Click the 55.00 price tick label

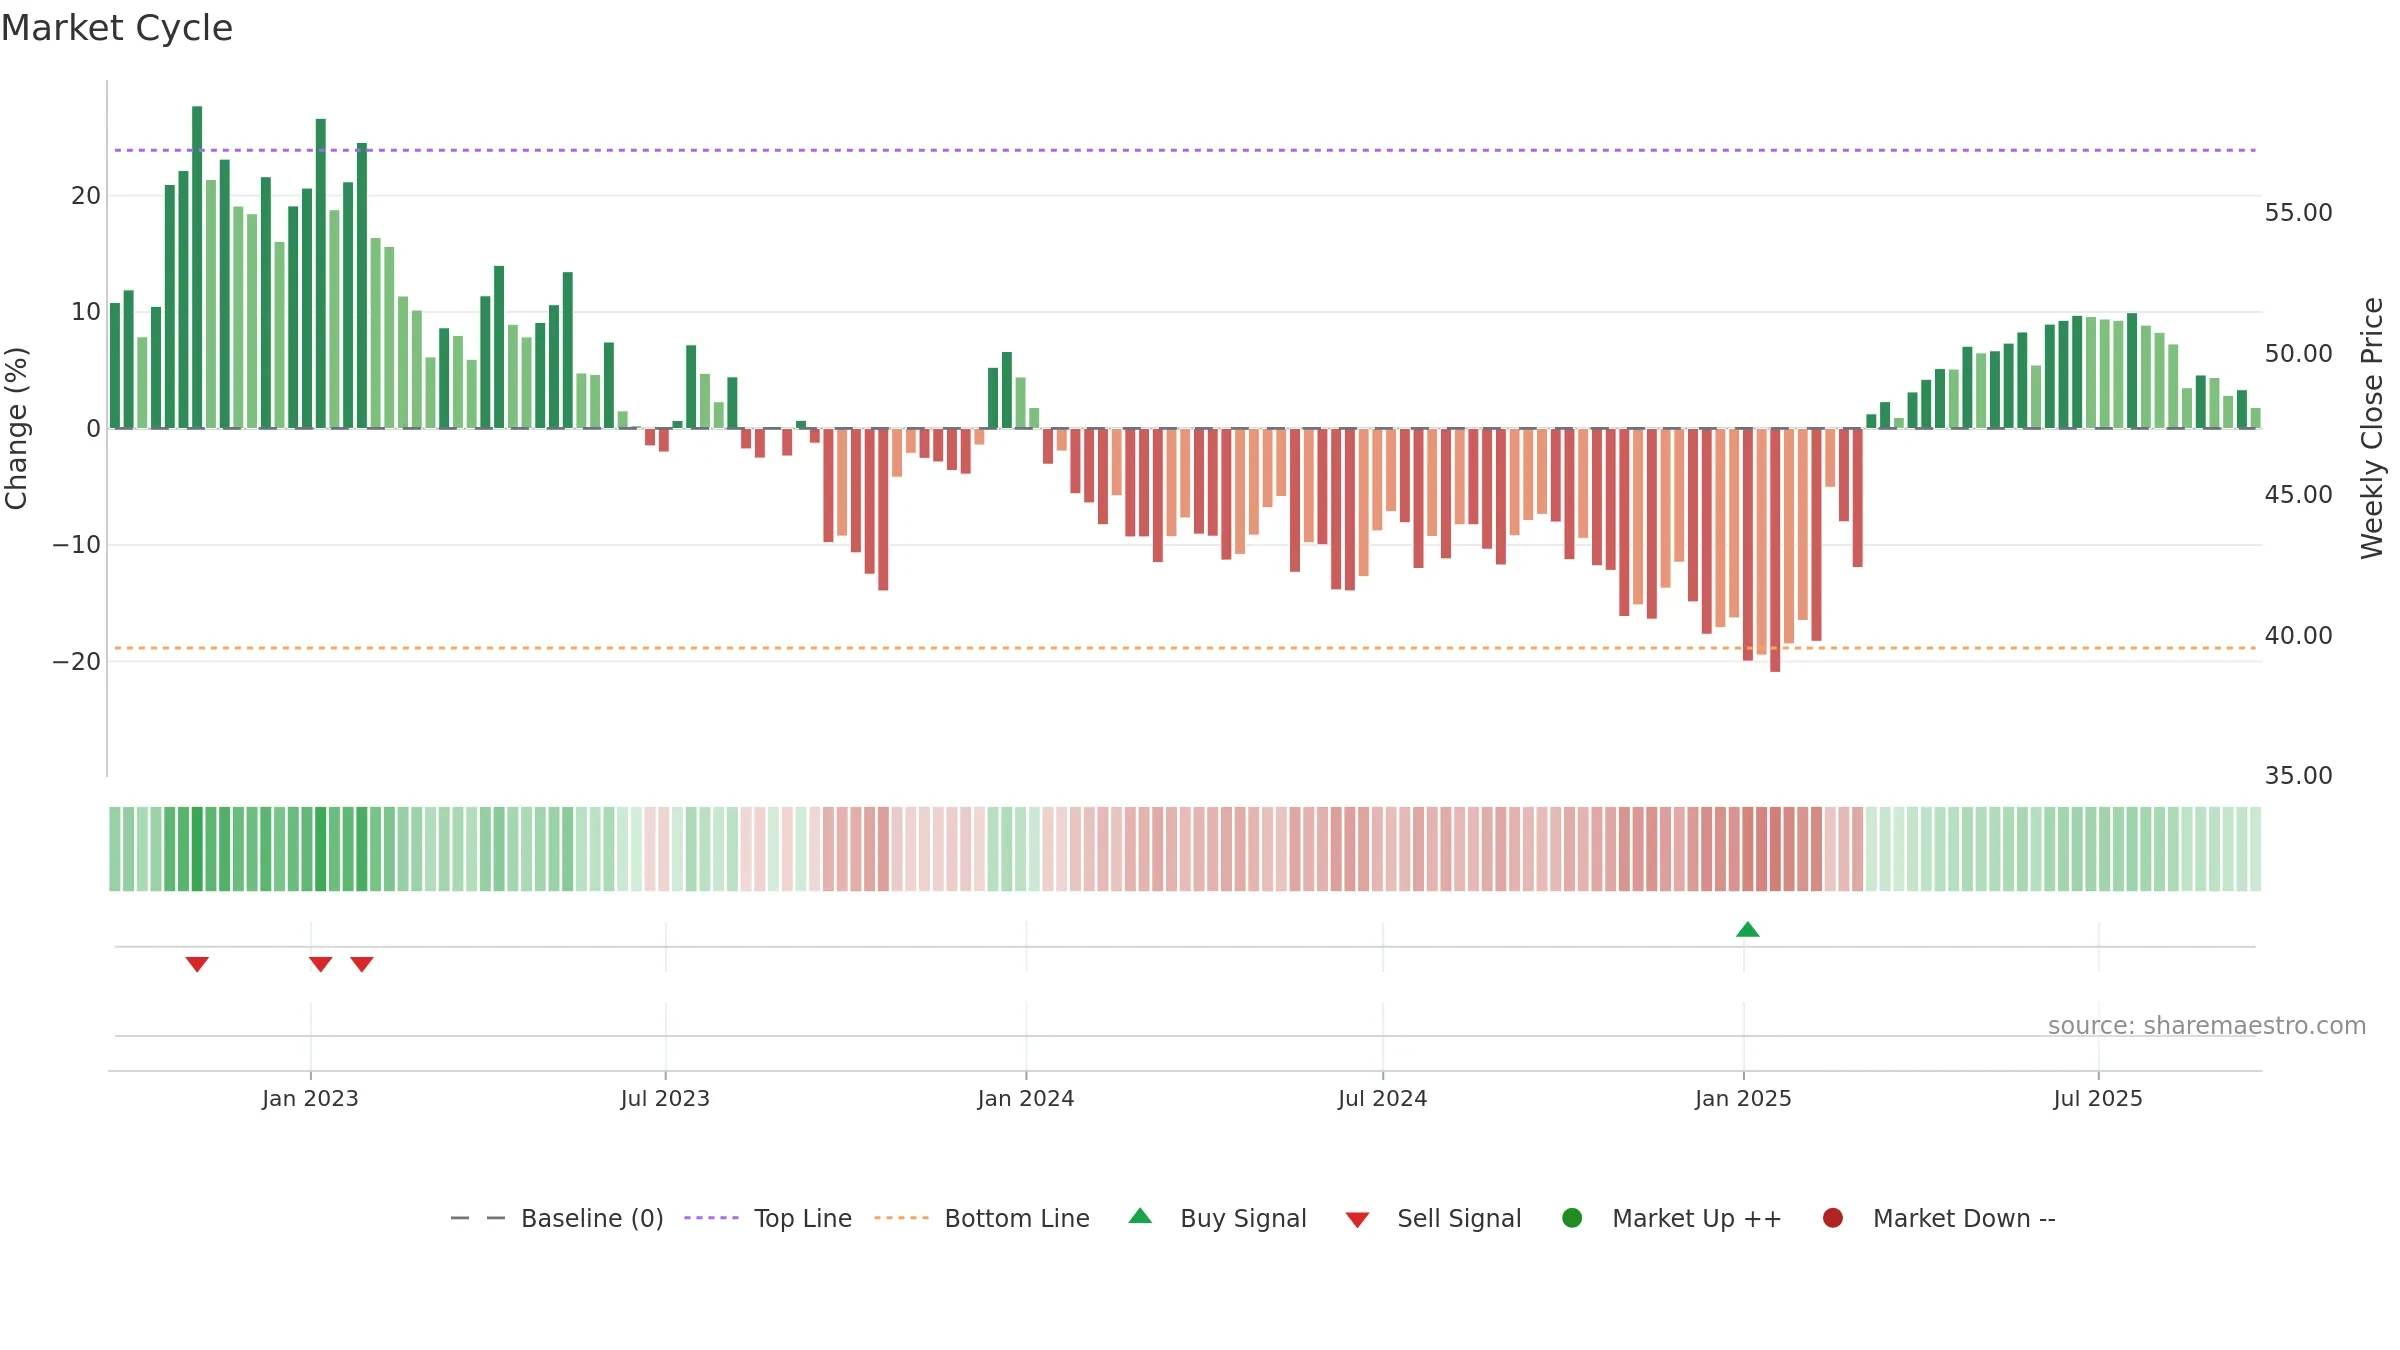pos(2299,213)
